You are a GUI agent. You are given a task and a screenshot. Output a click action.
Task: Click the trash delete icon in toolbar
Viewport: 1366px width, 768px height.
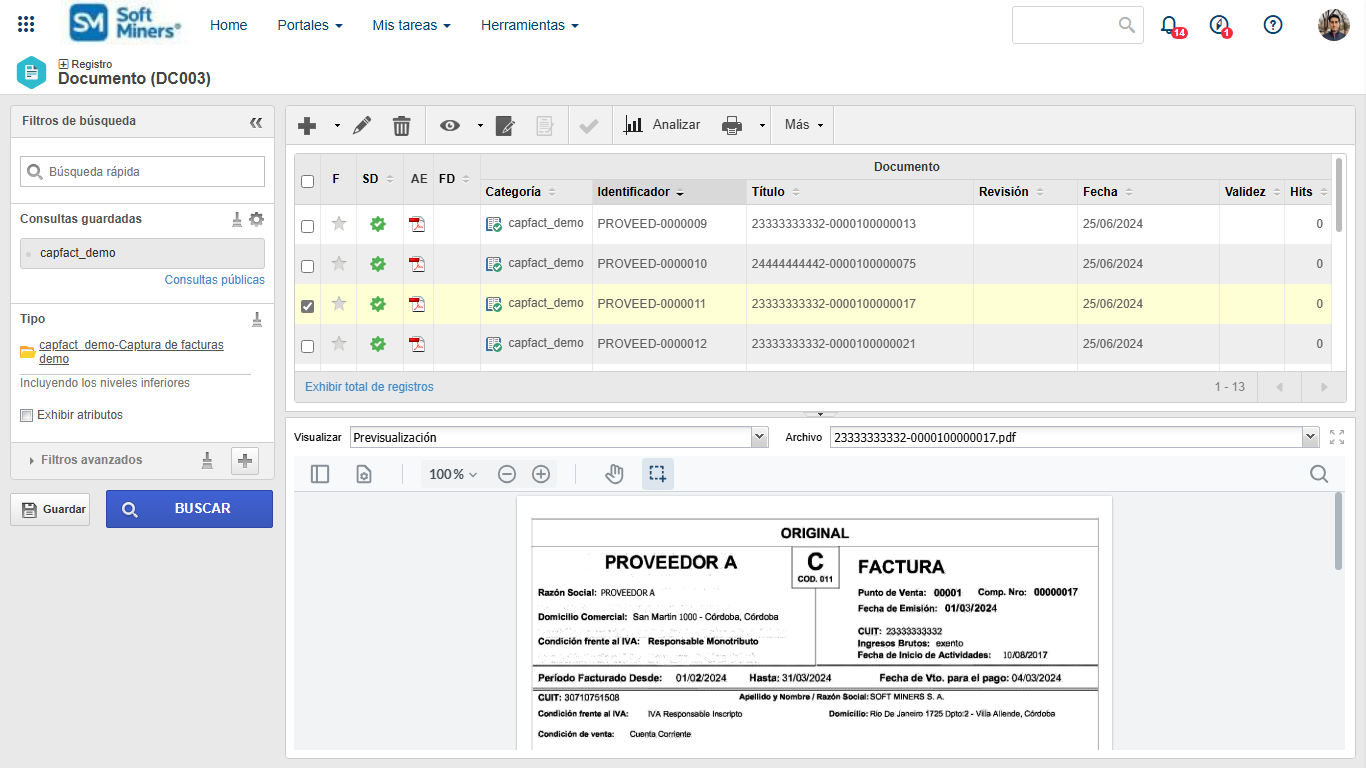[401, 125]
